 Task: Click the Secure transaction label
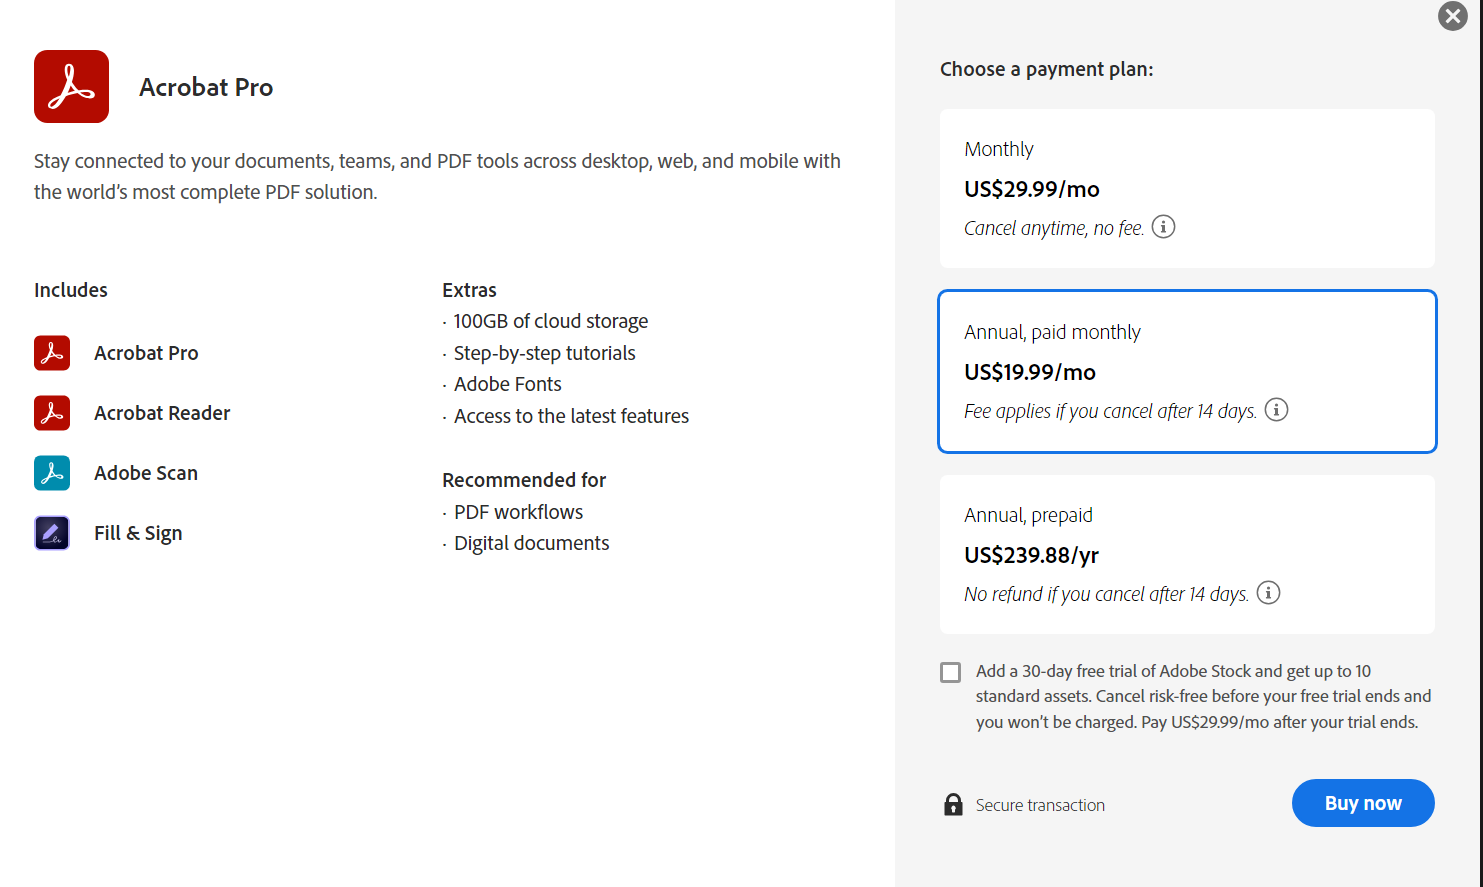[x=1040, y=804]
